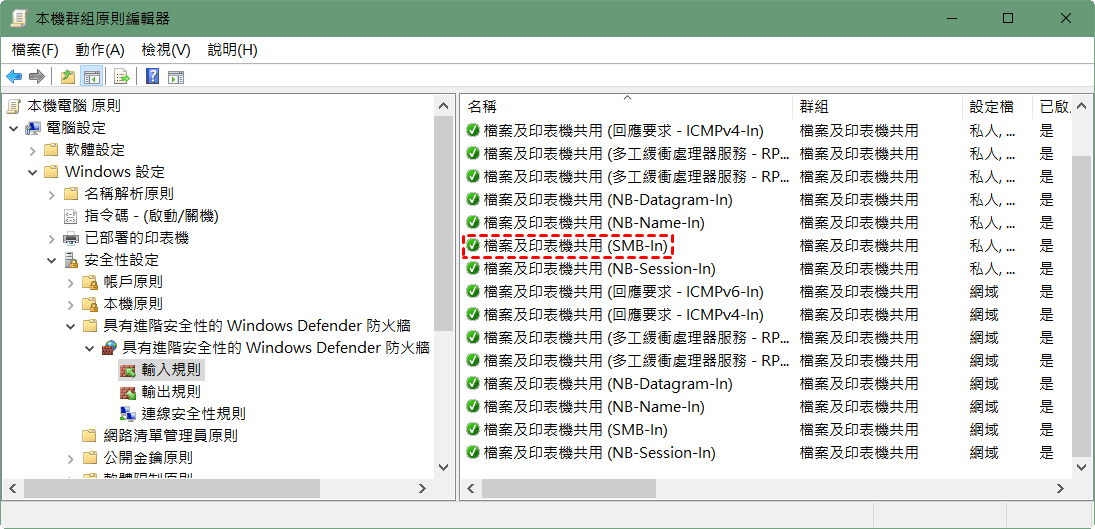Select the 名稱解析原則 tree item label

[x=128, y=193]
